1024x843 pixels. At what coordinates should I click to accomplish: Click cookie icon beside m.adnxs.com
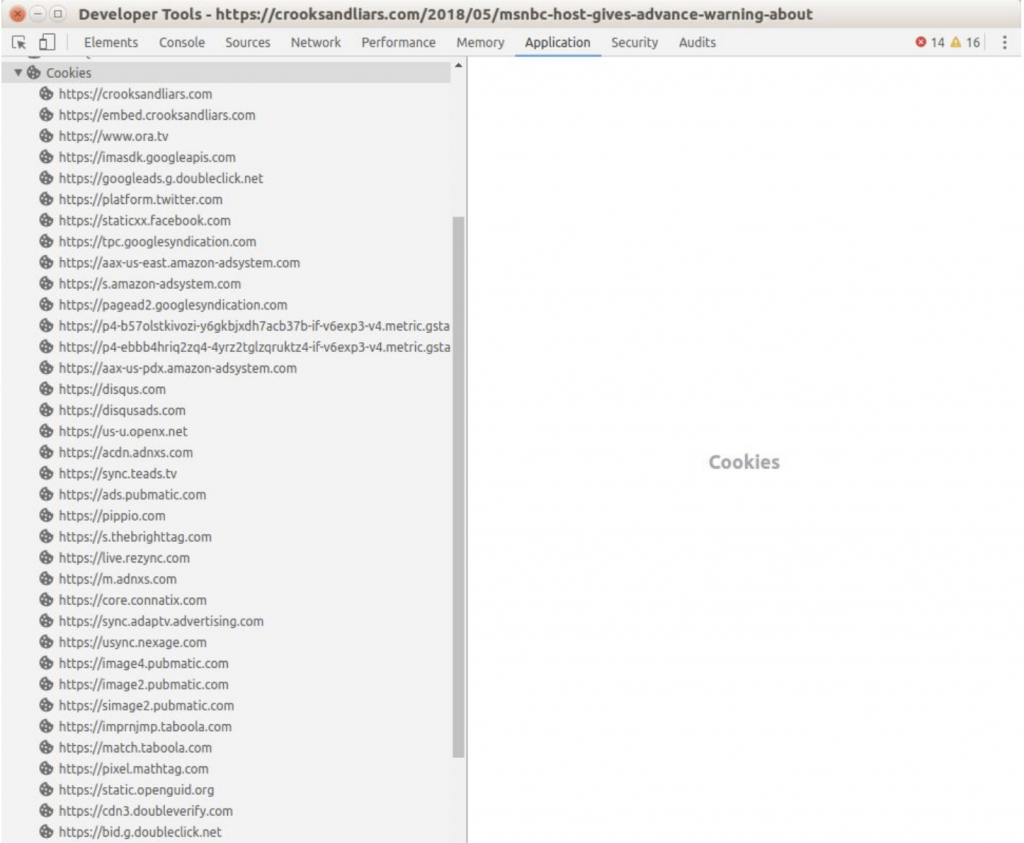[46, 579]
